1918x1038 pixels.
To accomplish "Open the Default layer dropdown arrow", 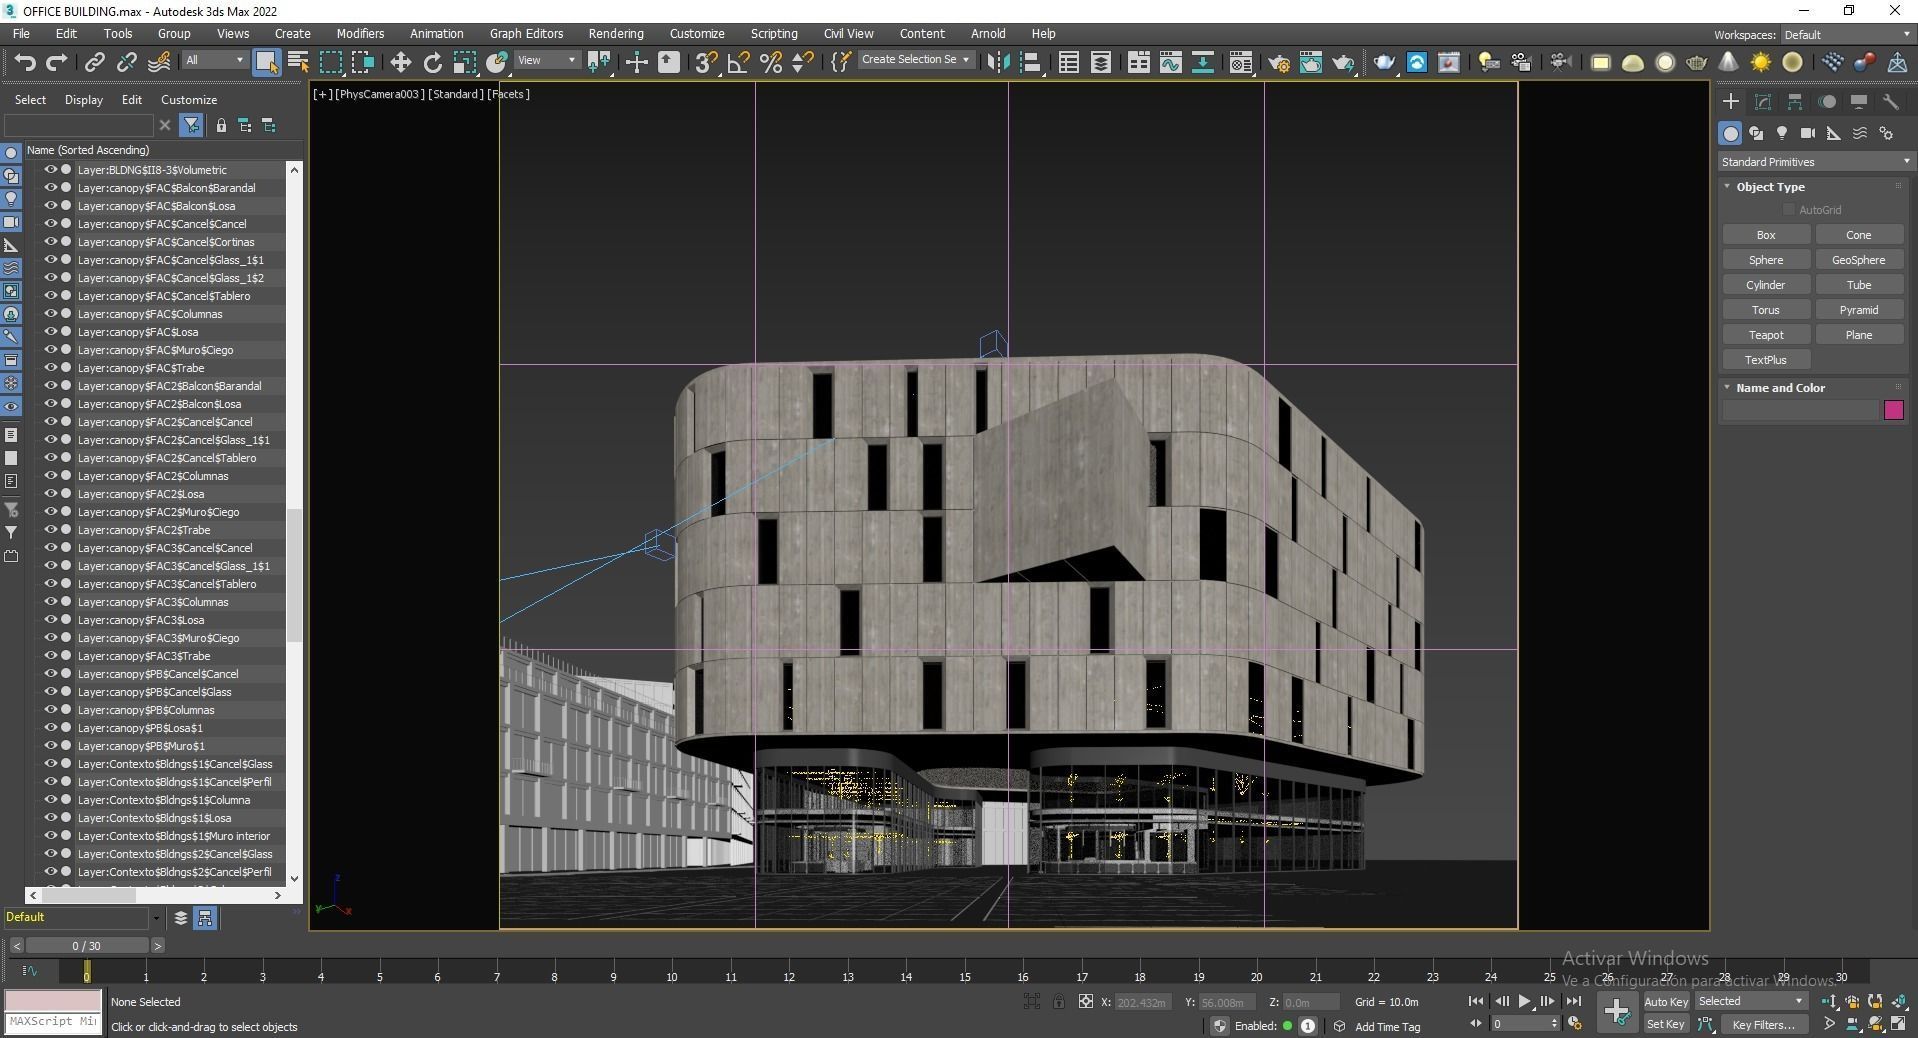I will (x=156, y=918).
